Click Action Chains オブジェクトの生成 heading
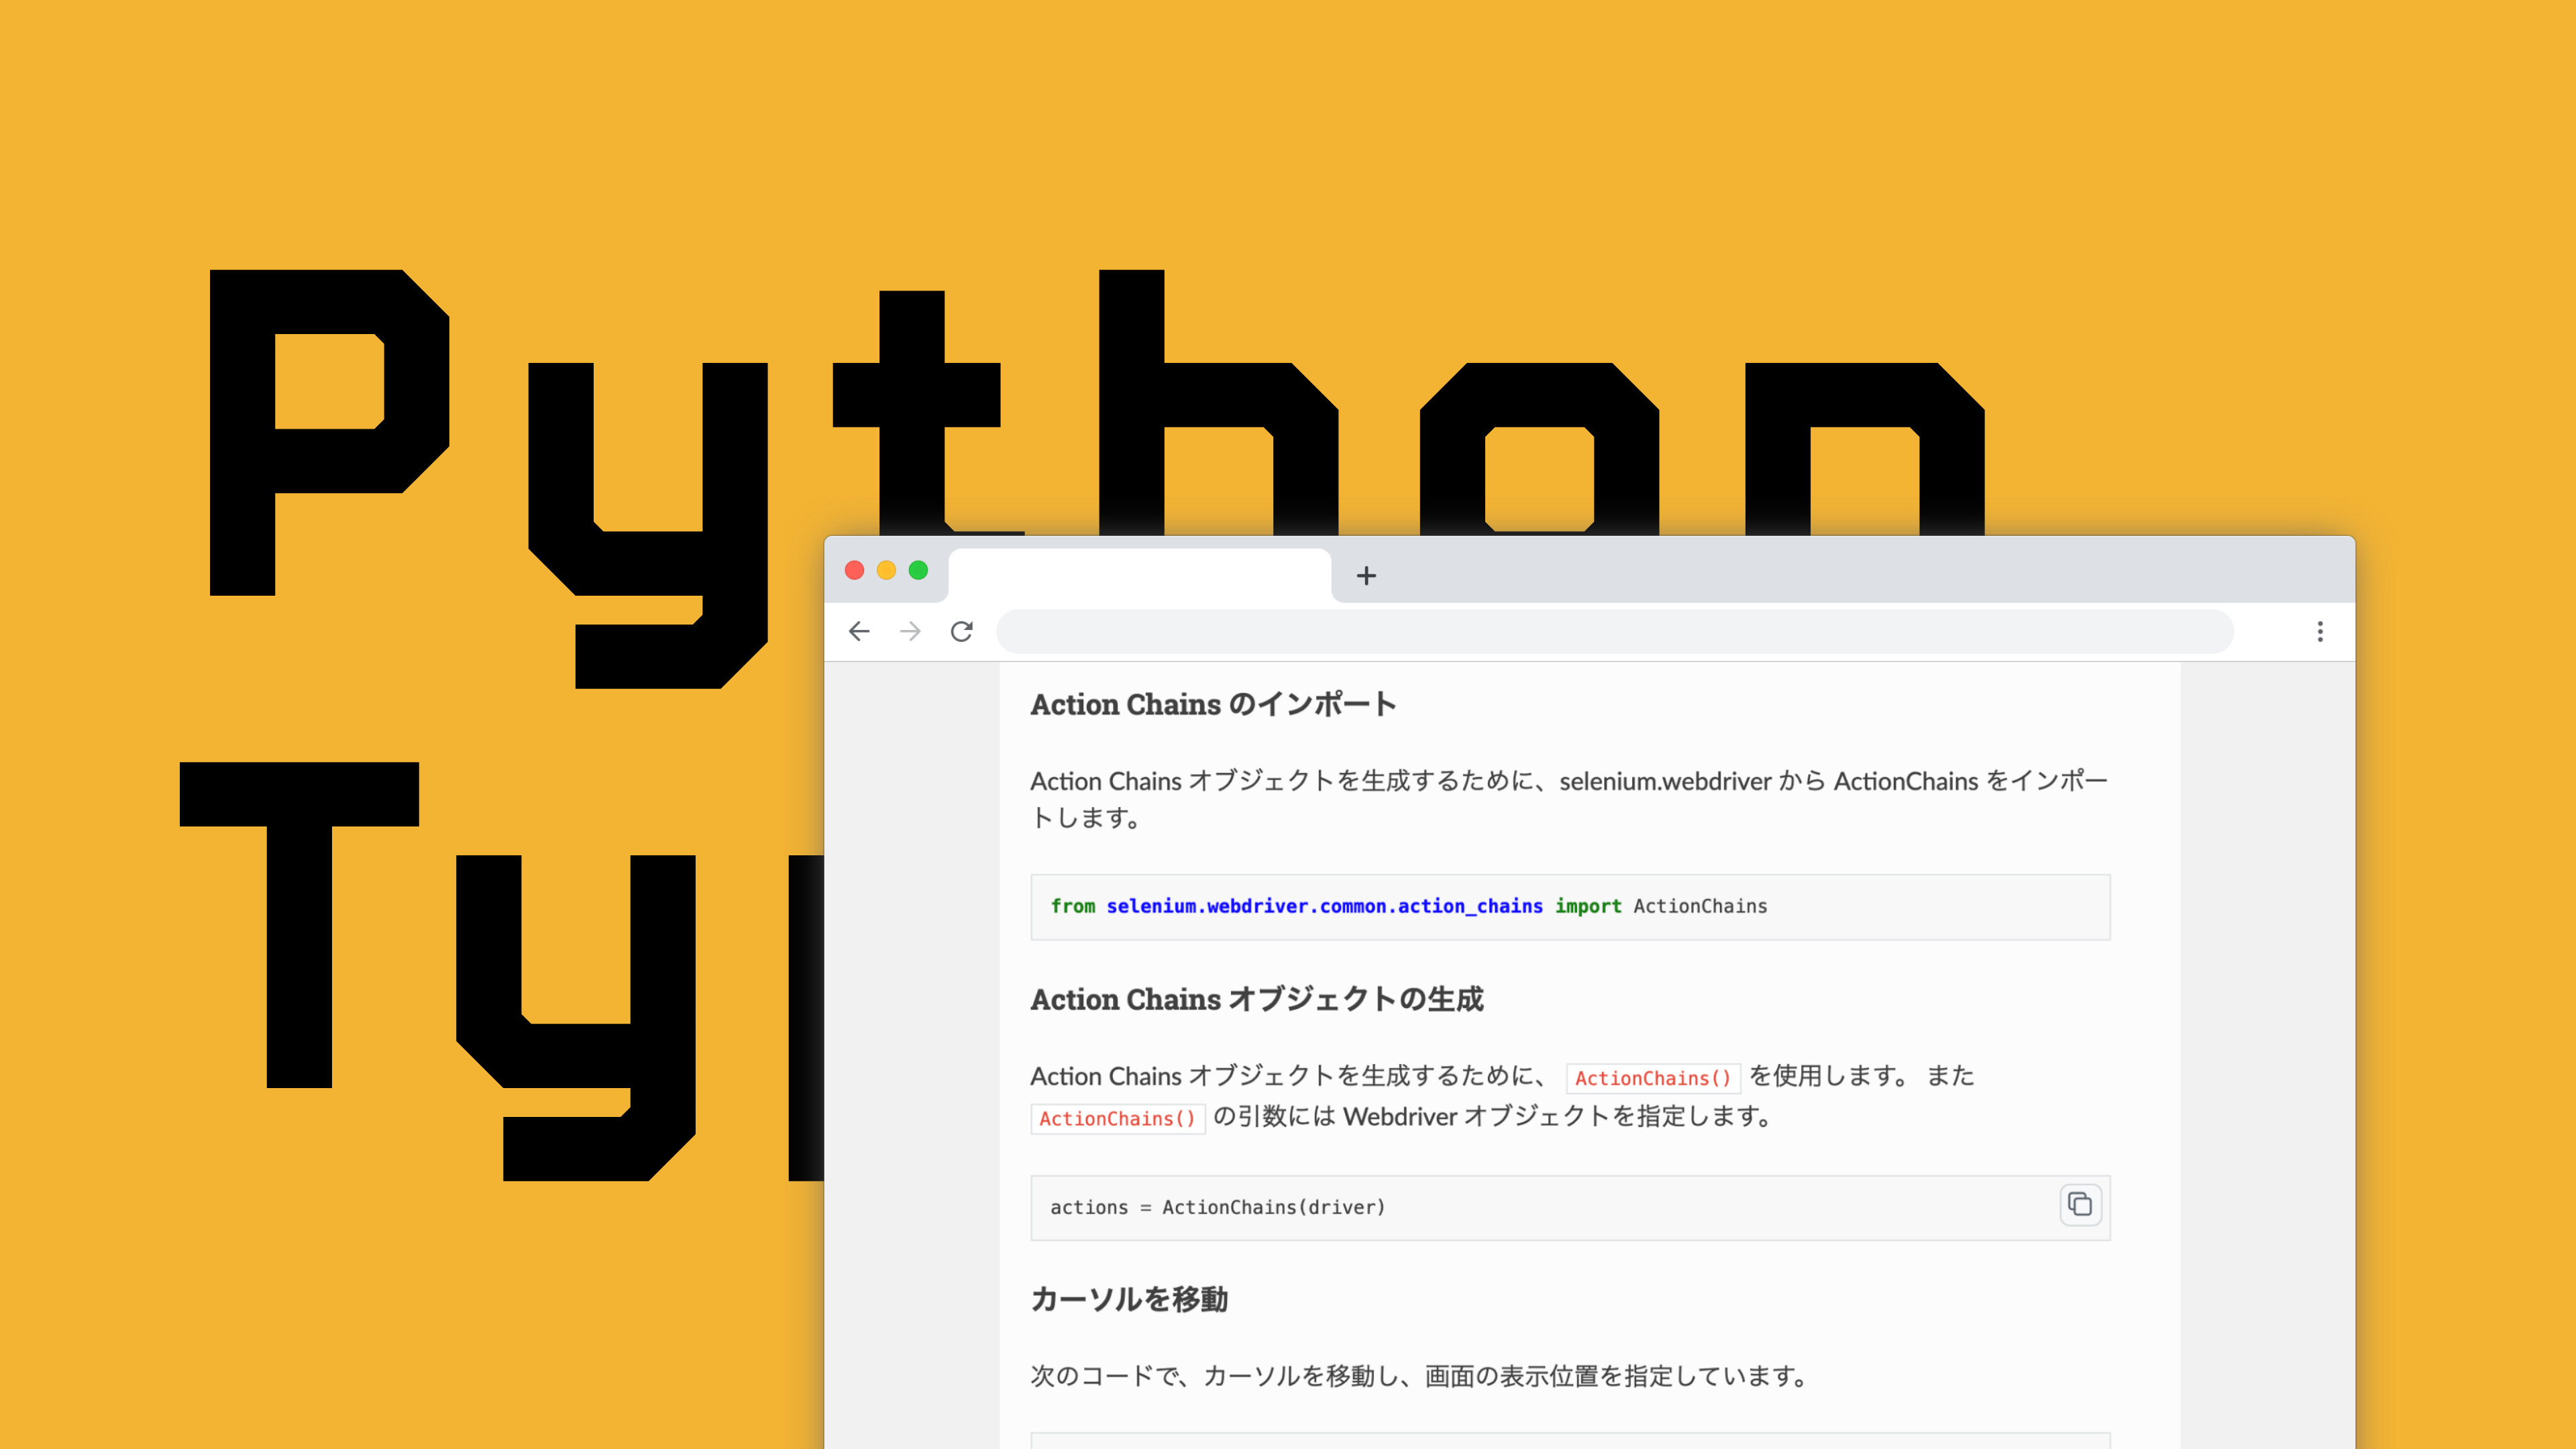Viewport: 2576px width, 1449px height. [x=1257, y=999]
